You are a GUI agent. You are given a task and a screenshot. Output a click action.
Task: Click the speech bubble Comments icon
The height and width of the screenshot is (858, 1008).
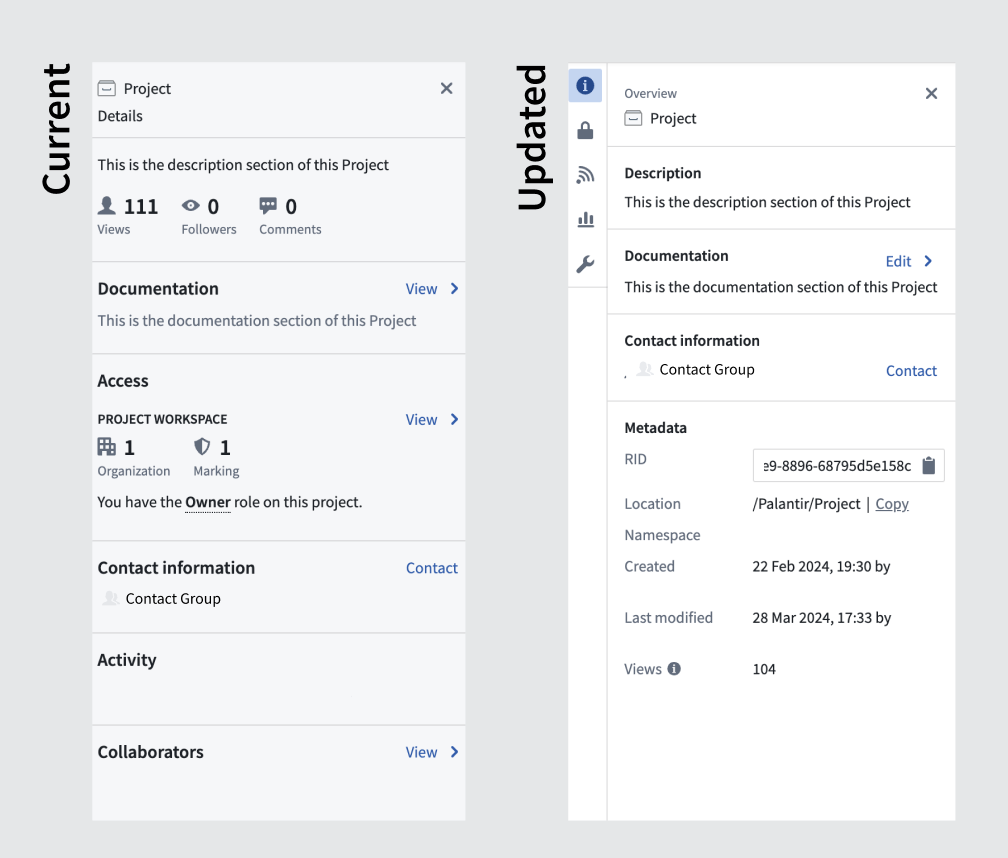point(268,206)
